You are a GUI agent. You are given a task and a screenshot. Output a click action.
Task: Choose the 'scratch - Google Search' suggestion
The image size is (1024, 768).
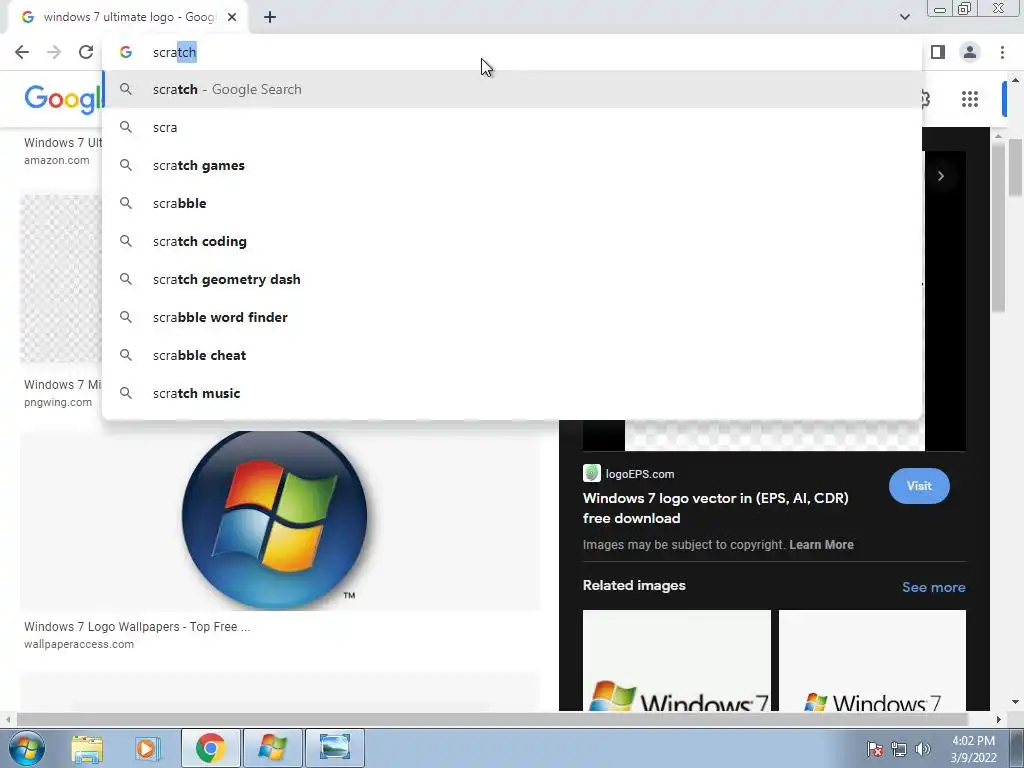[512, 89]
